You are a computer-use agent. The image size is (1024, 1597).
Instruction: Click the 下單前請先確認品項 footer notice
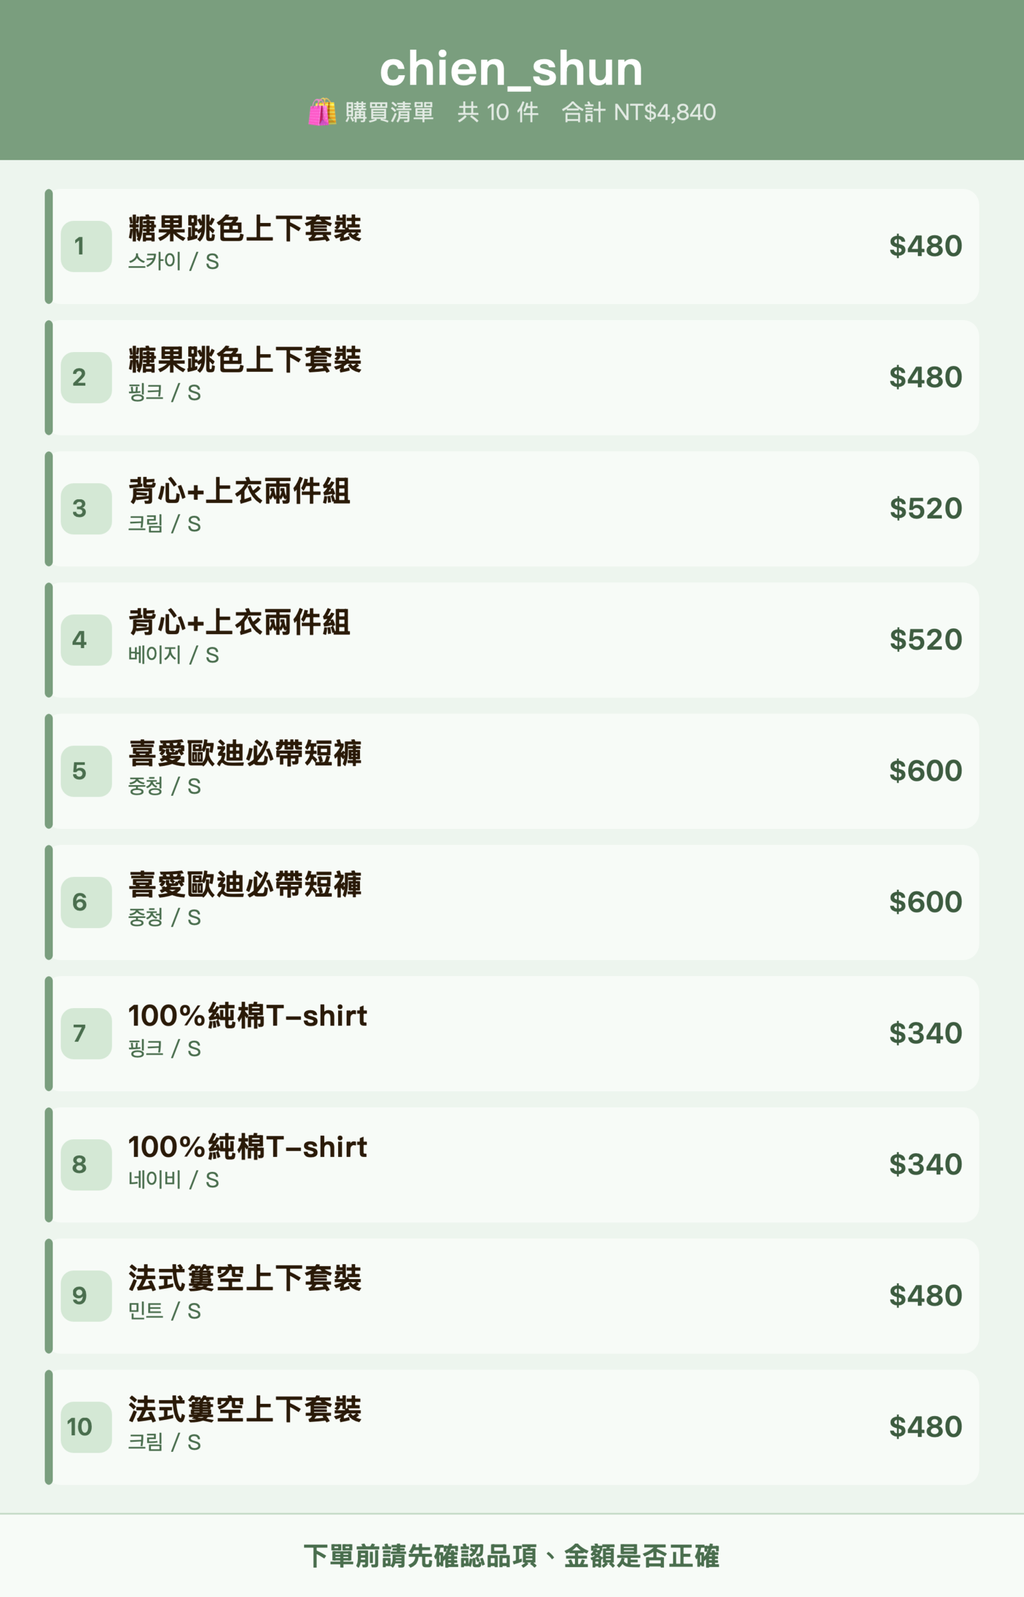[x=511, y=1556]
